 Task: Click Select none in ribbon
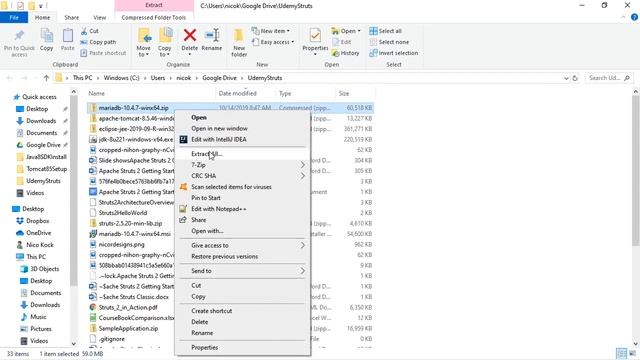(389, 42)
